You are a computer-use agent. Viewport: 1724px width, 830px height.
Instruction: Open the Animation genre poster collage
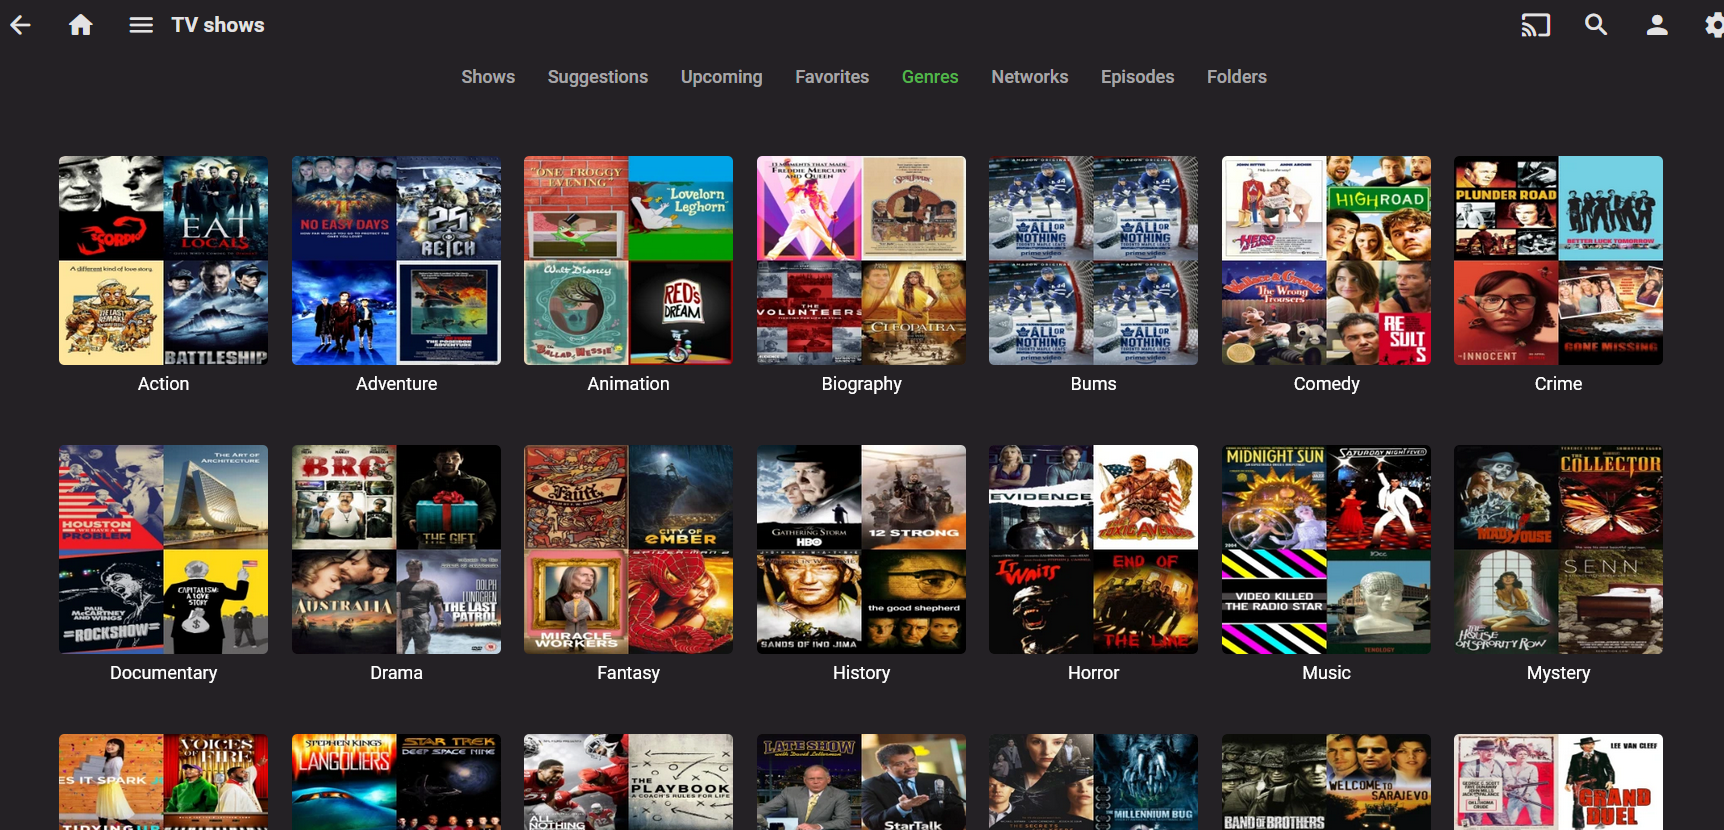pyautogui.click(x=628, y=260)
